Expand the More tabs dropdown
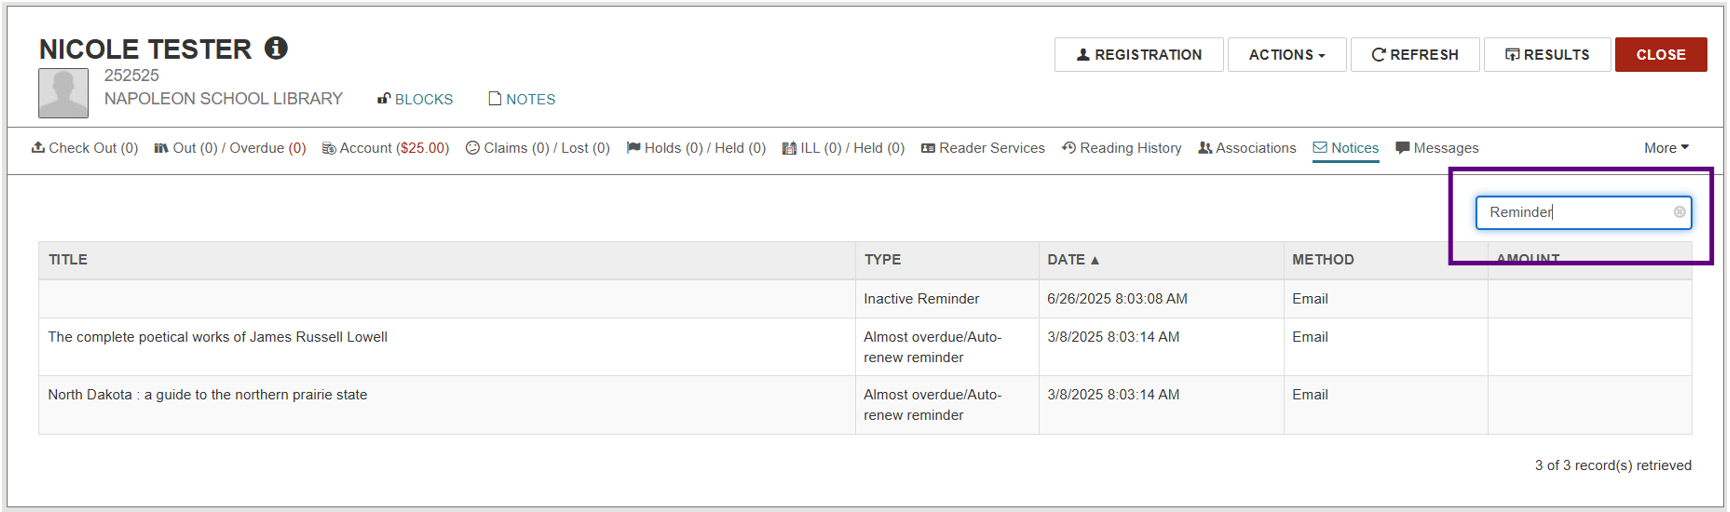Screen dimensions: 1730x512 tap(1666, 148)
